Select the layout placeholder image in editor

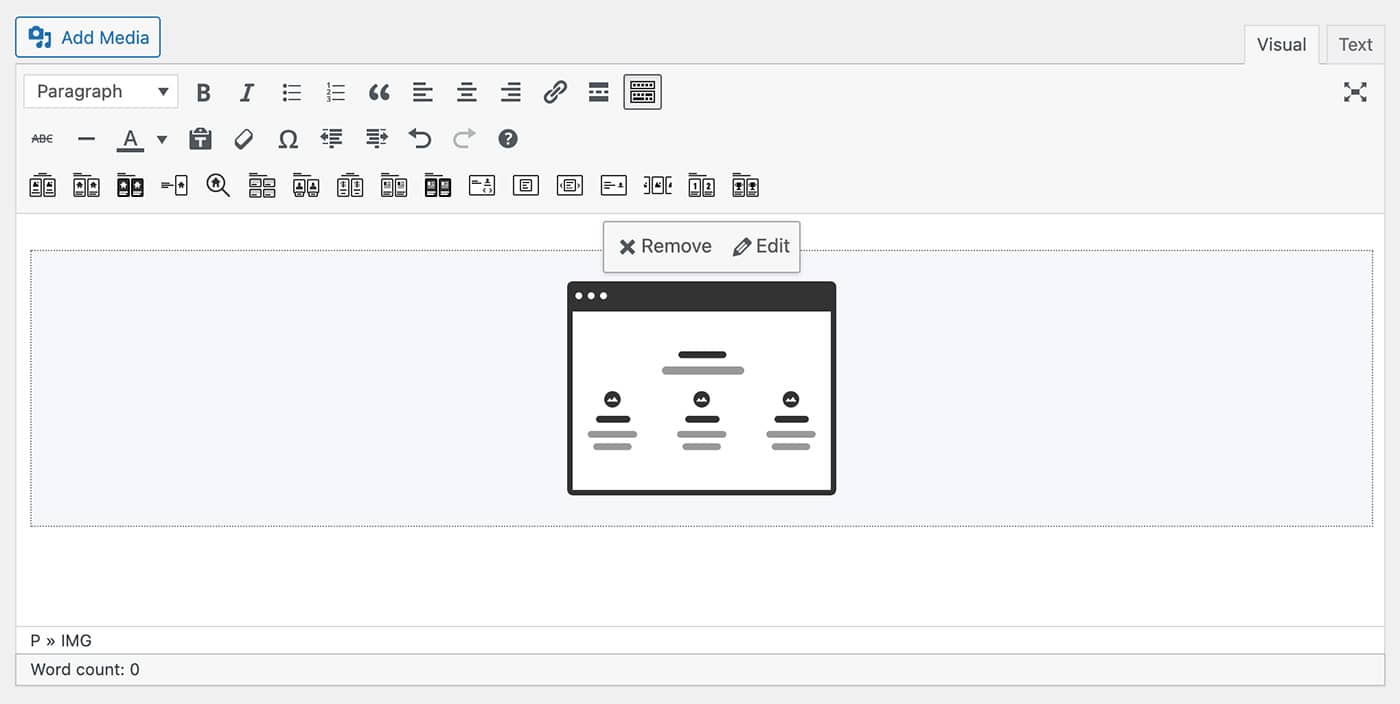[701, 388]
